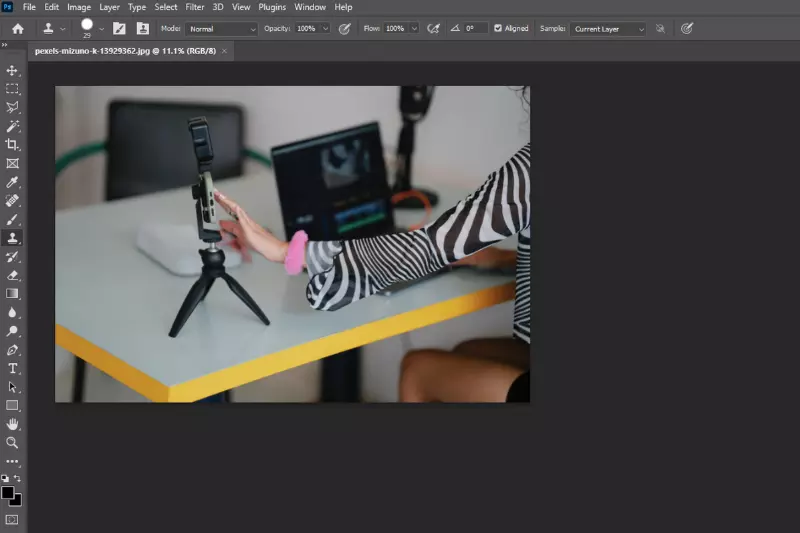Viewport: 800px width, 533px height.
Task: Open the Window menu
Action: coord(310,7)
